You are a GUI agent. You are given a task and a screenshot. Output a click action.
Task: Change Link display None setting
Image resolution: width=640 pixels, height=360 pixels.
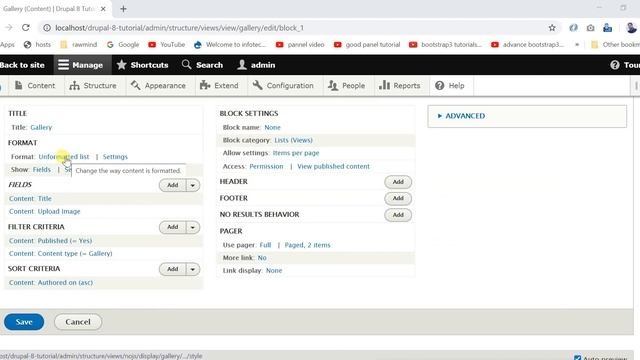pyautogui.click(x=274, y=271)
